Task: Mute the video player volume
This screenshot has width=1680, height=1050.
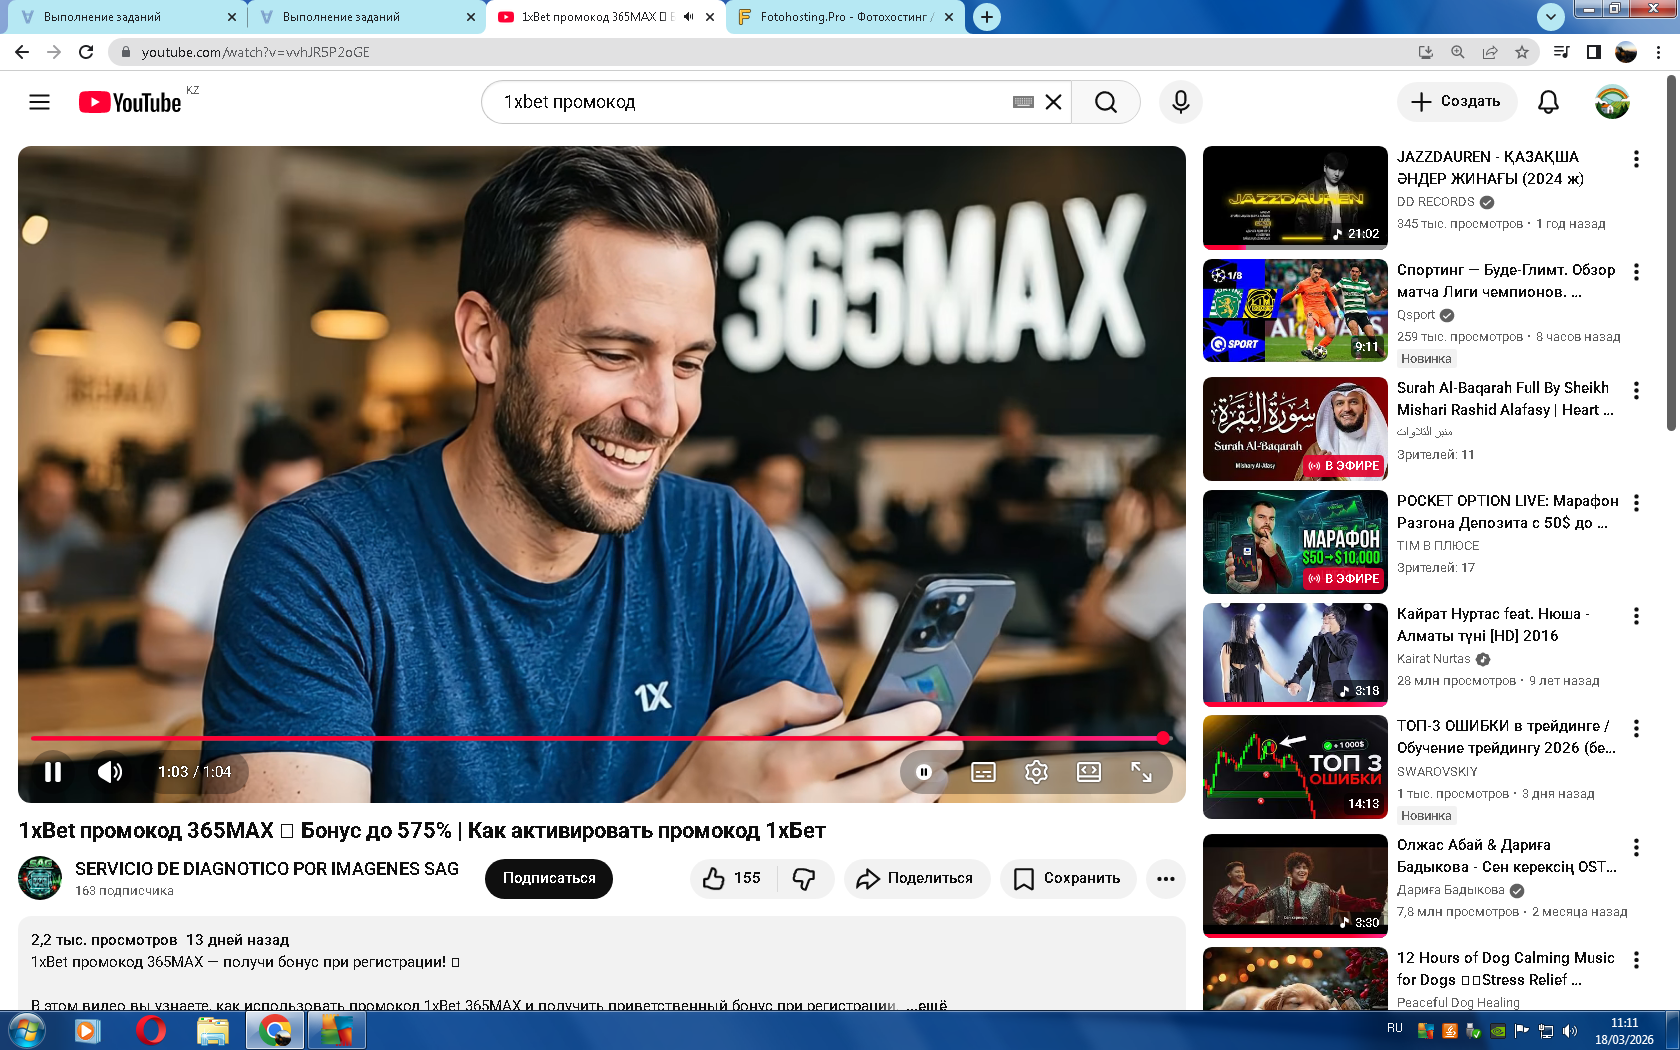Action: tap(110, 772)
